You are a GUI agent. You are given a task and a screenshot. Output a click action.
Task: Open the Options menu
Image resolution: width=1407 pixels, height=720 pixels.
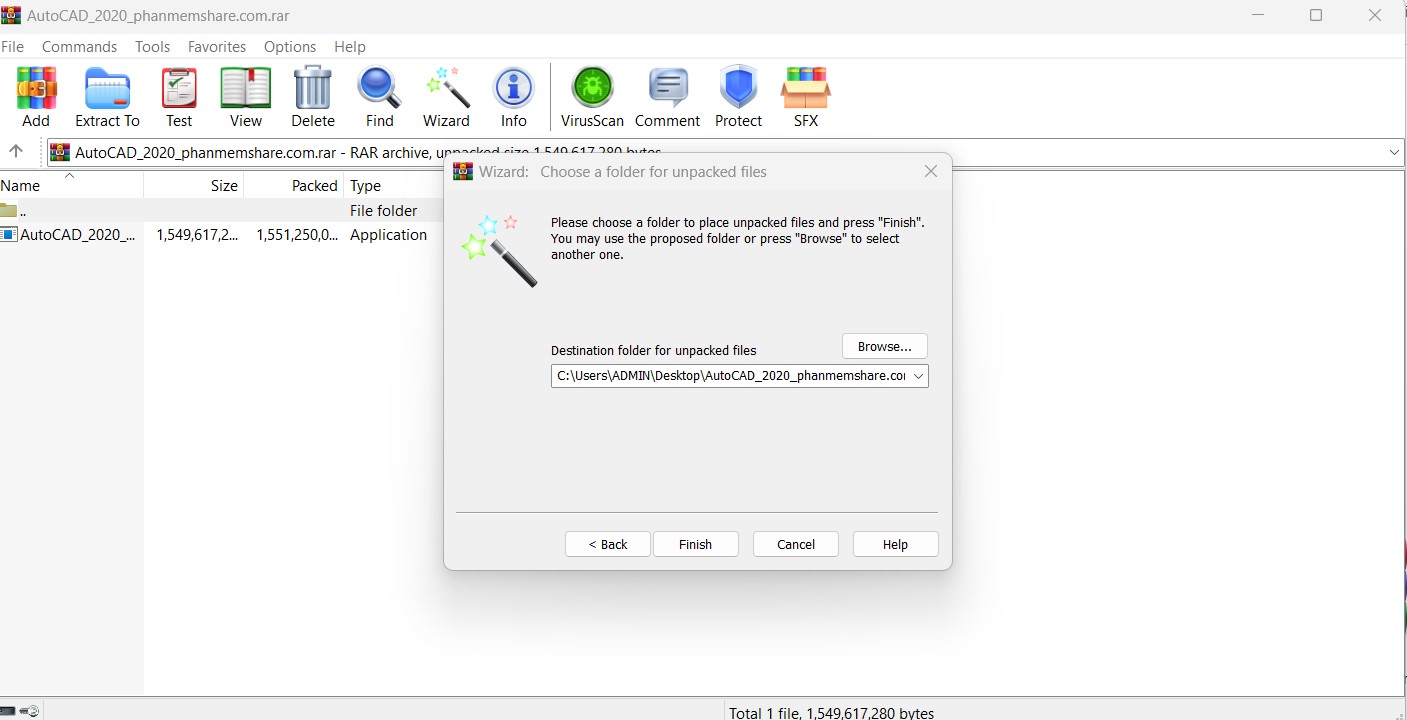pos(290,47)
